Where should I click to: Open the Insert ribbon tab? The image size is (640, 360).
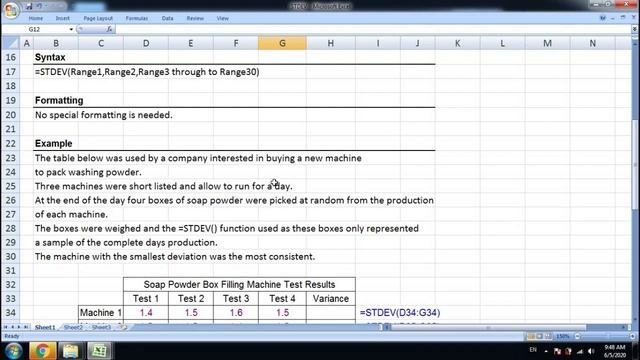coord(62,18)
